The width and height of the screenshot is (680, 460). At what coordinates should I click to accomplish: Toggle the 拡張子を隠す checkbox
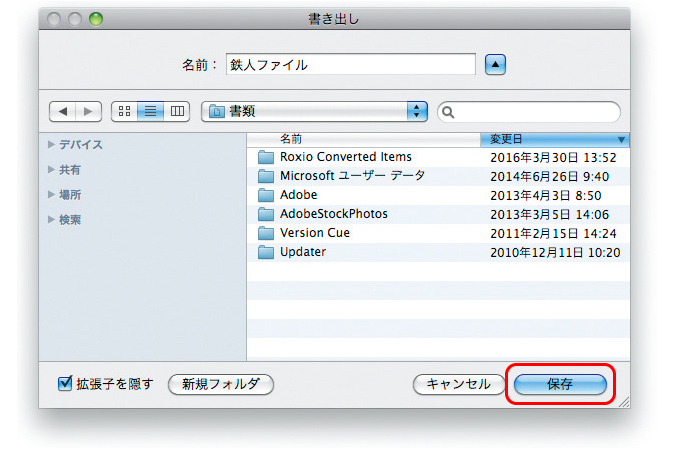tap(66, 383)
